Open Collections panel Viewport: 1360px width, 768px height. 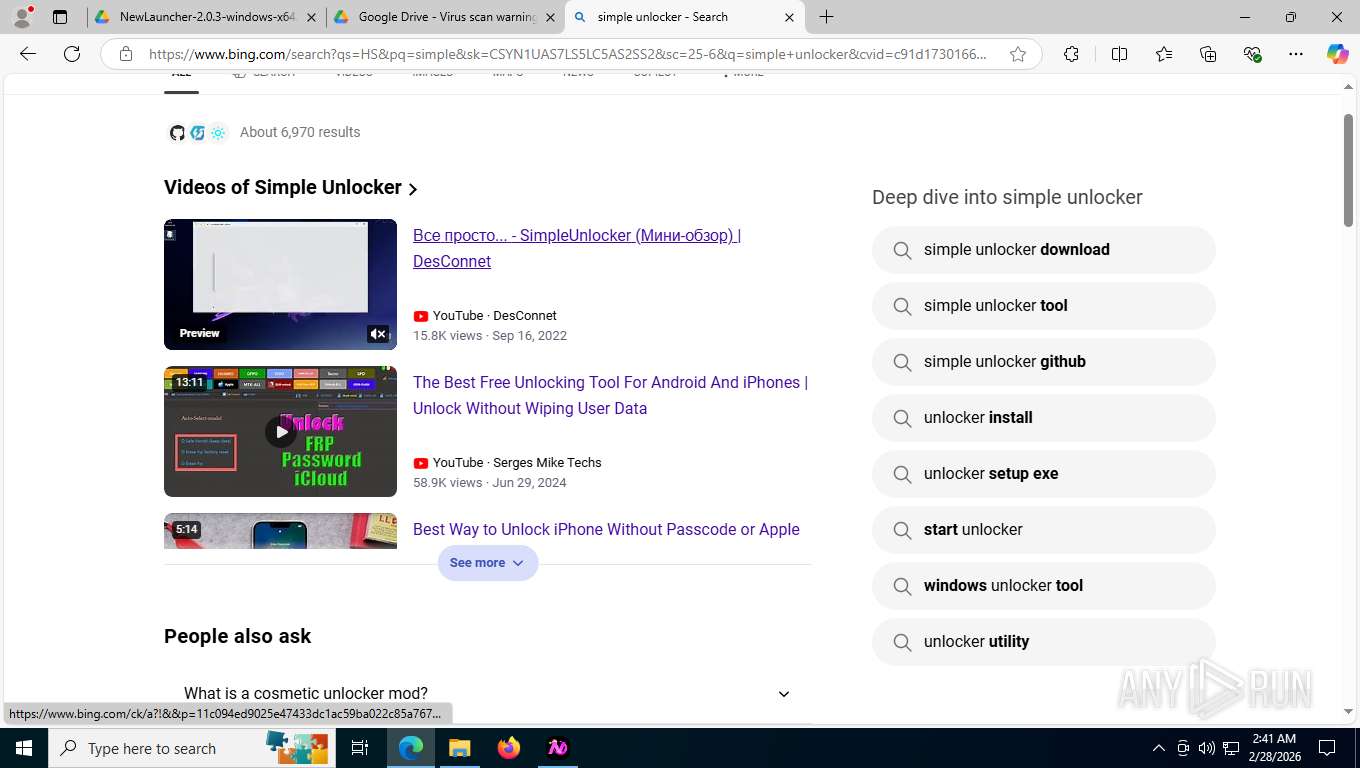(x=1208, y=54)
